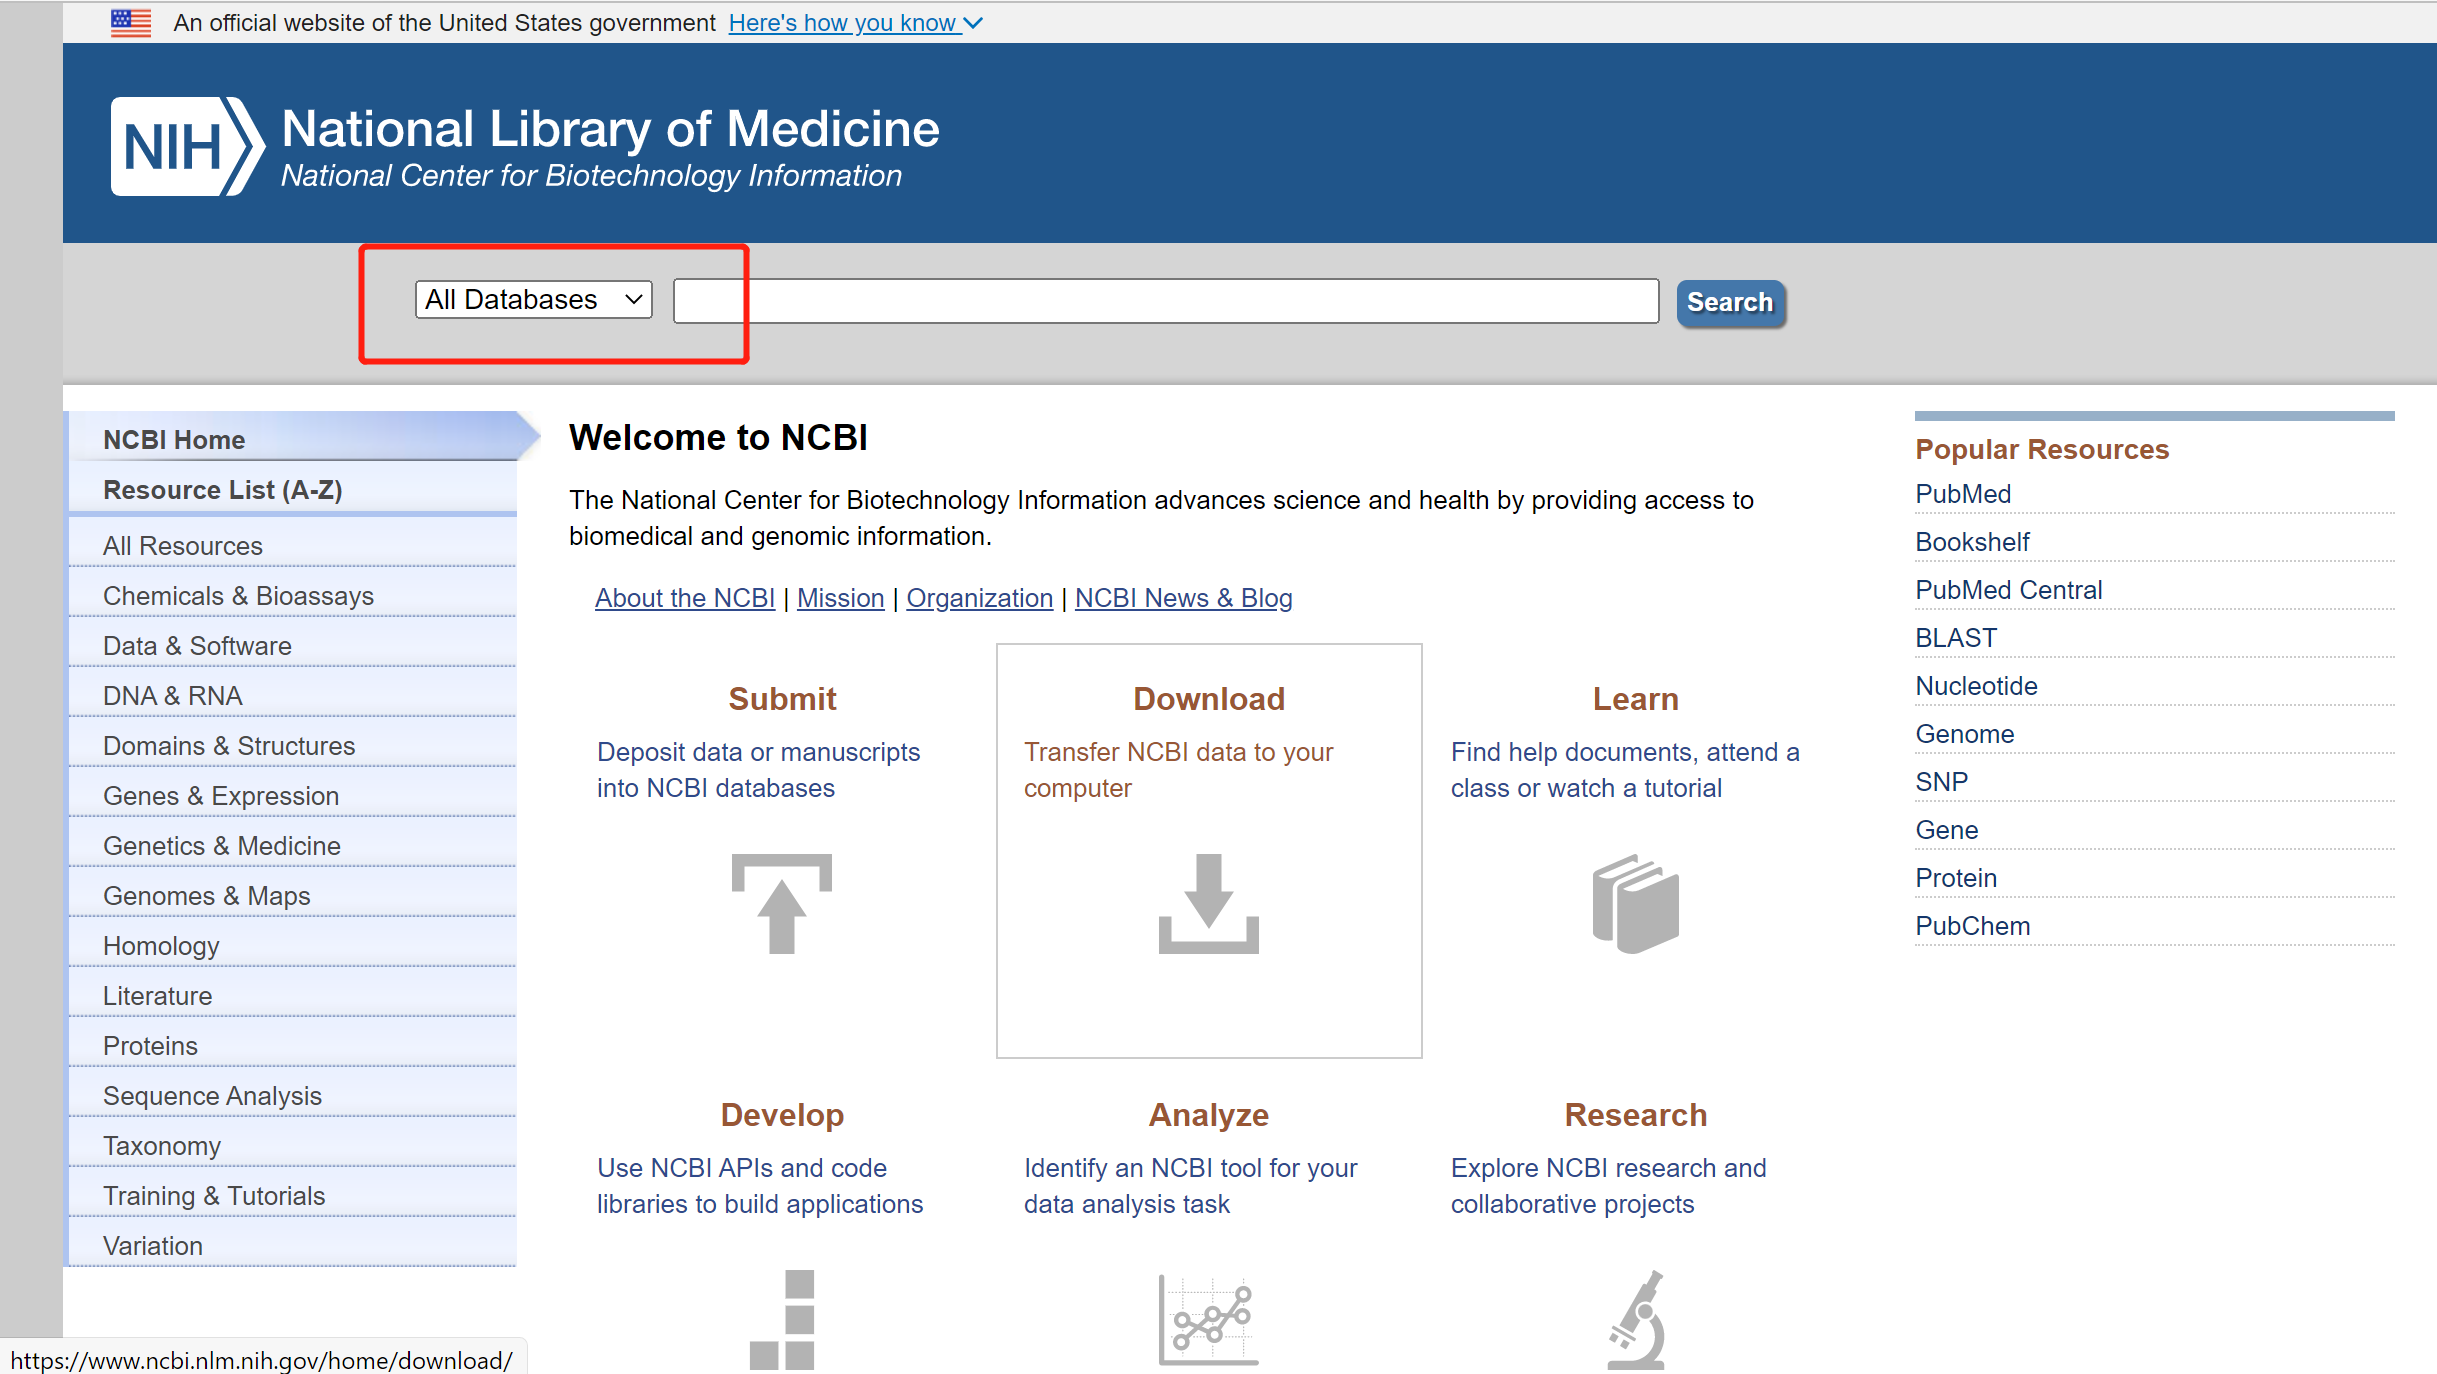The width and height of the screenshot is (2437, 1374).
Task: Open the BLAST link in Popular Resources
Action: 1956,638
